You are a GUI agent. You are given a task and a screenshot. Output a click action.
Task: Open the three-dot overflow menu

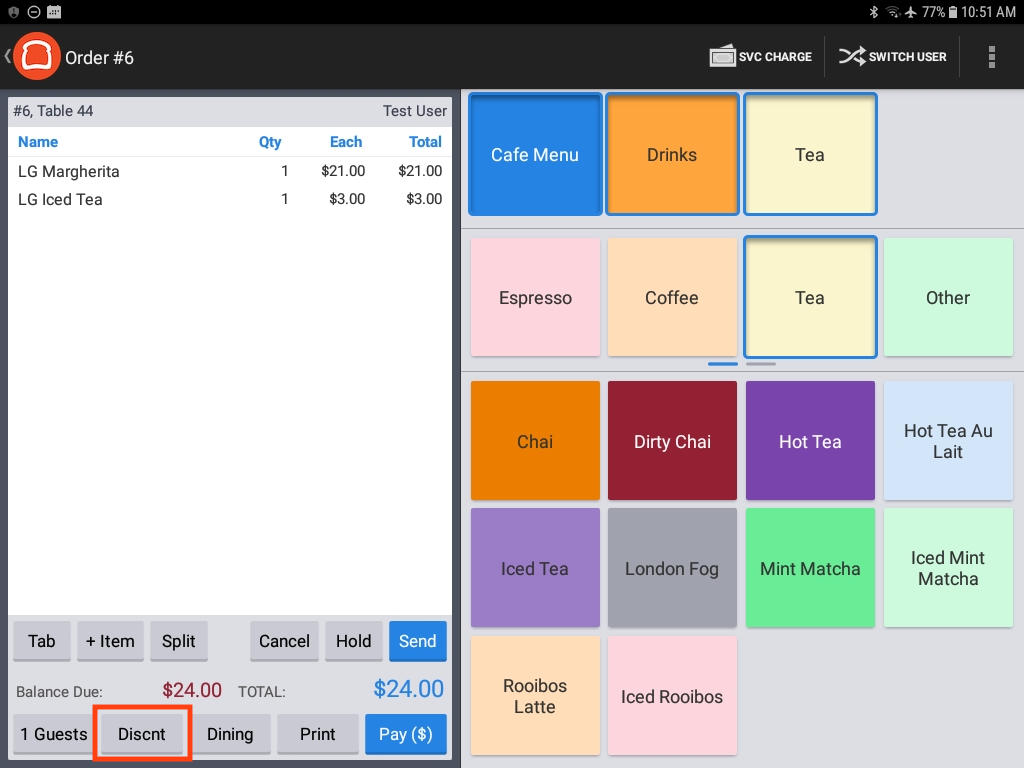(x=991, y=57)
